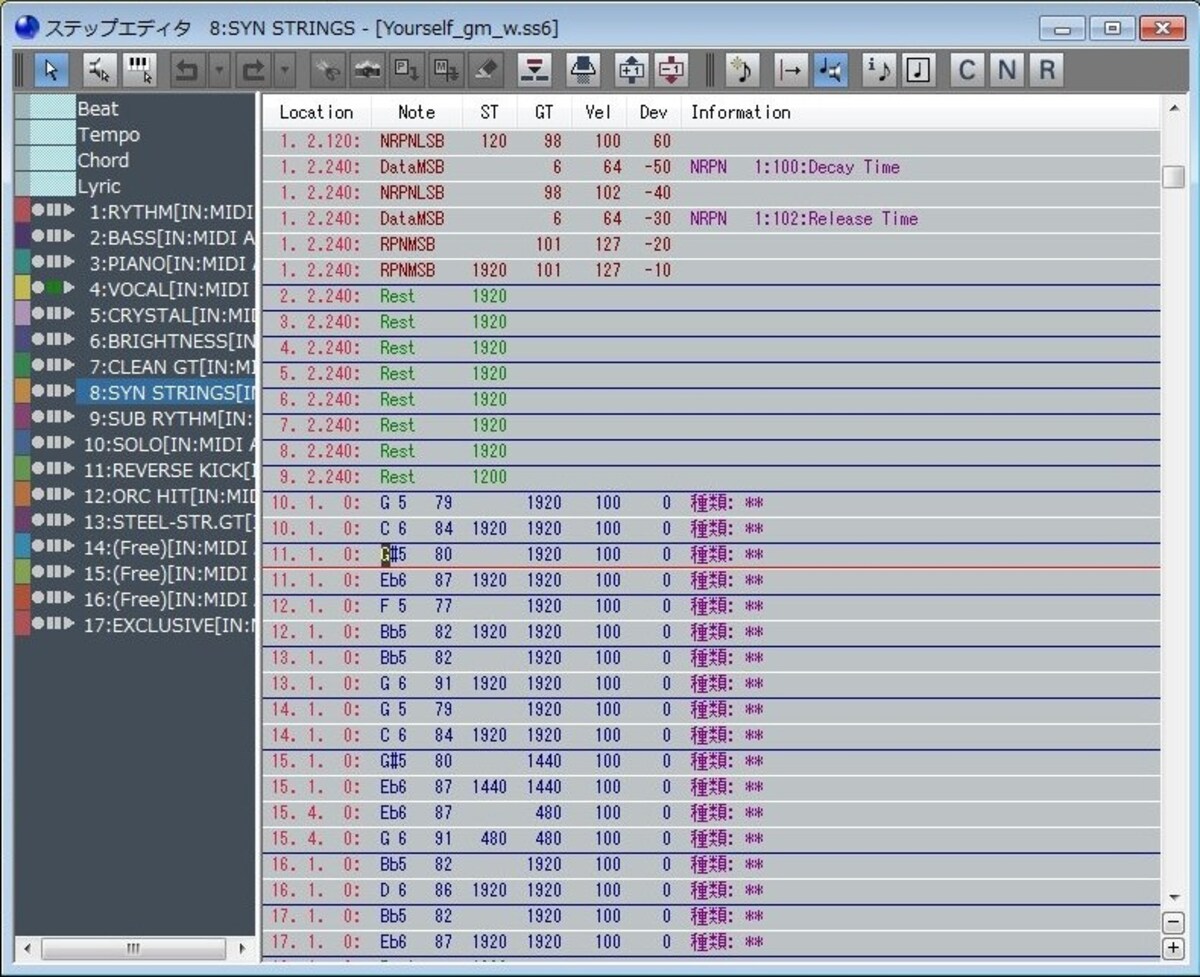1200x977 pixels.
Task: Toggle the C filter button
Action: pyautogui.click(x=966, y=69)
